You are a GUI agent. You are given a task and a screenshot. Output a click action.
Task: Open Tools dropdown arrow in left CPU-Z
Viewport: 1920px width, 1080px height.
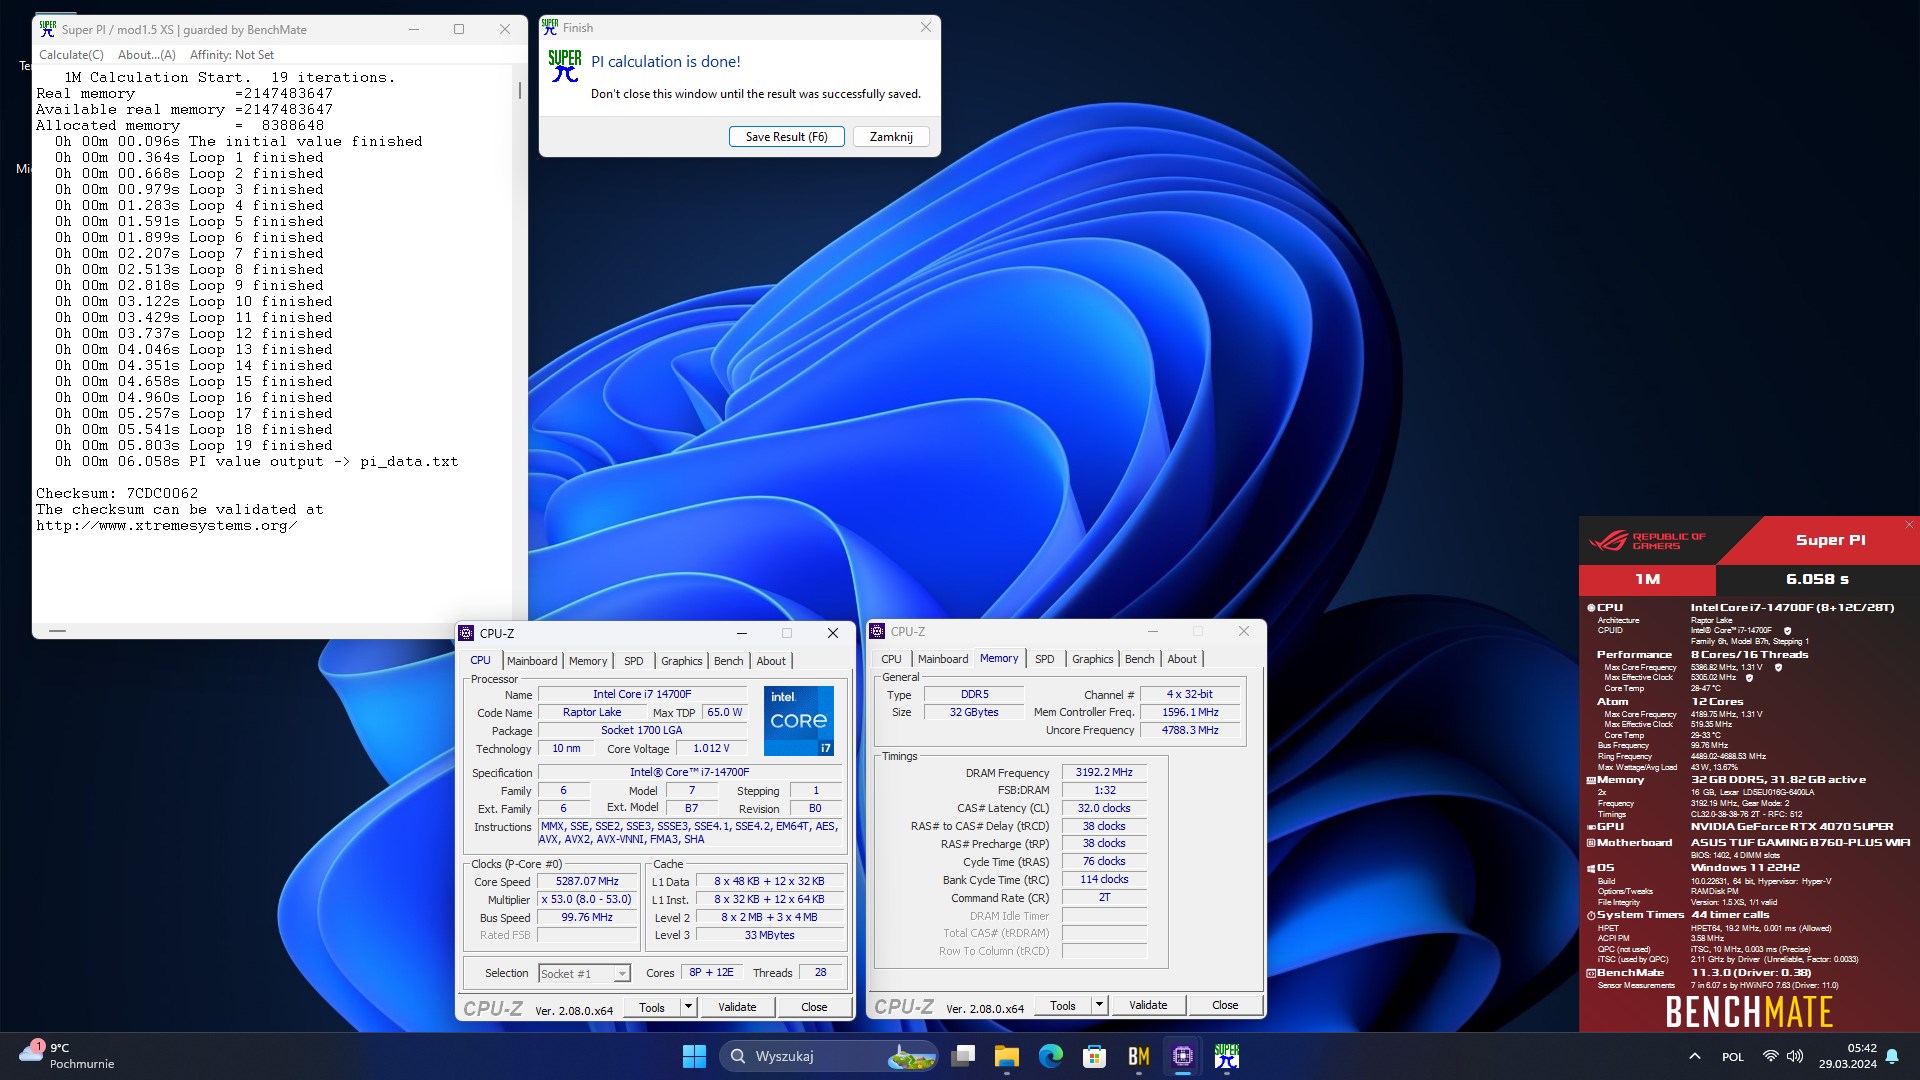click(688, 1007)
